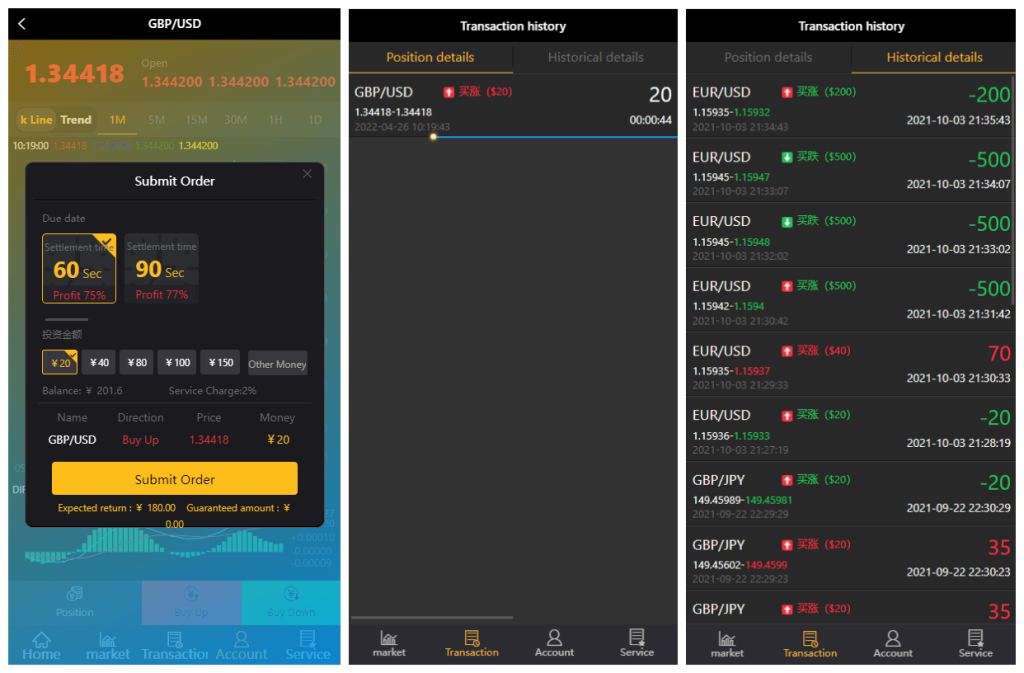Pick the ¥40 investment amount

(x=99, y=363)
